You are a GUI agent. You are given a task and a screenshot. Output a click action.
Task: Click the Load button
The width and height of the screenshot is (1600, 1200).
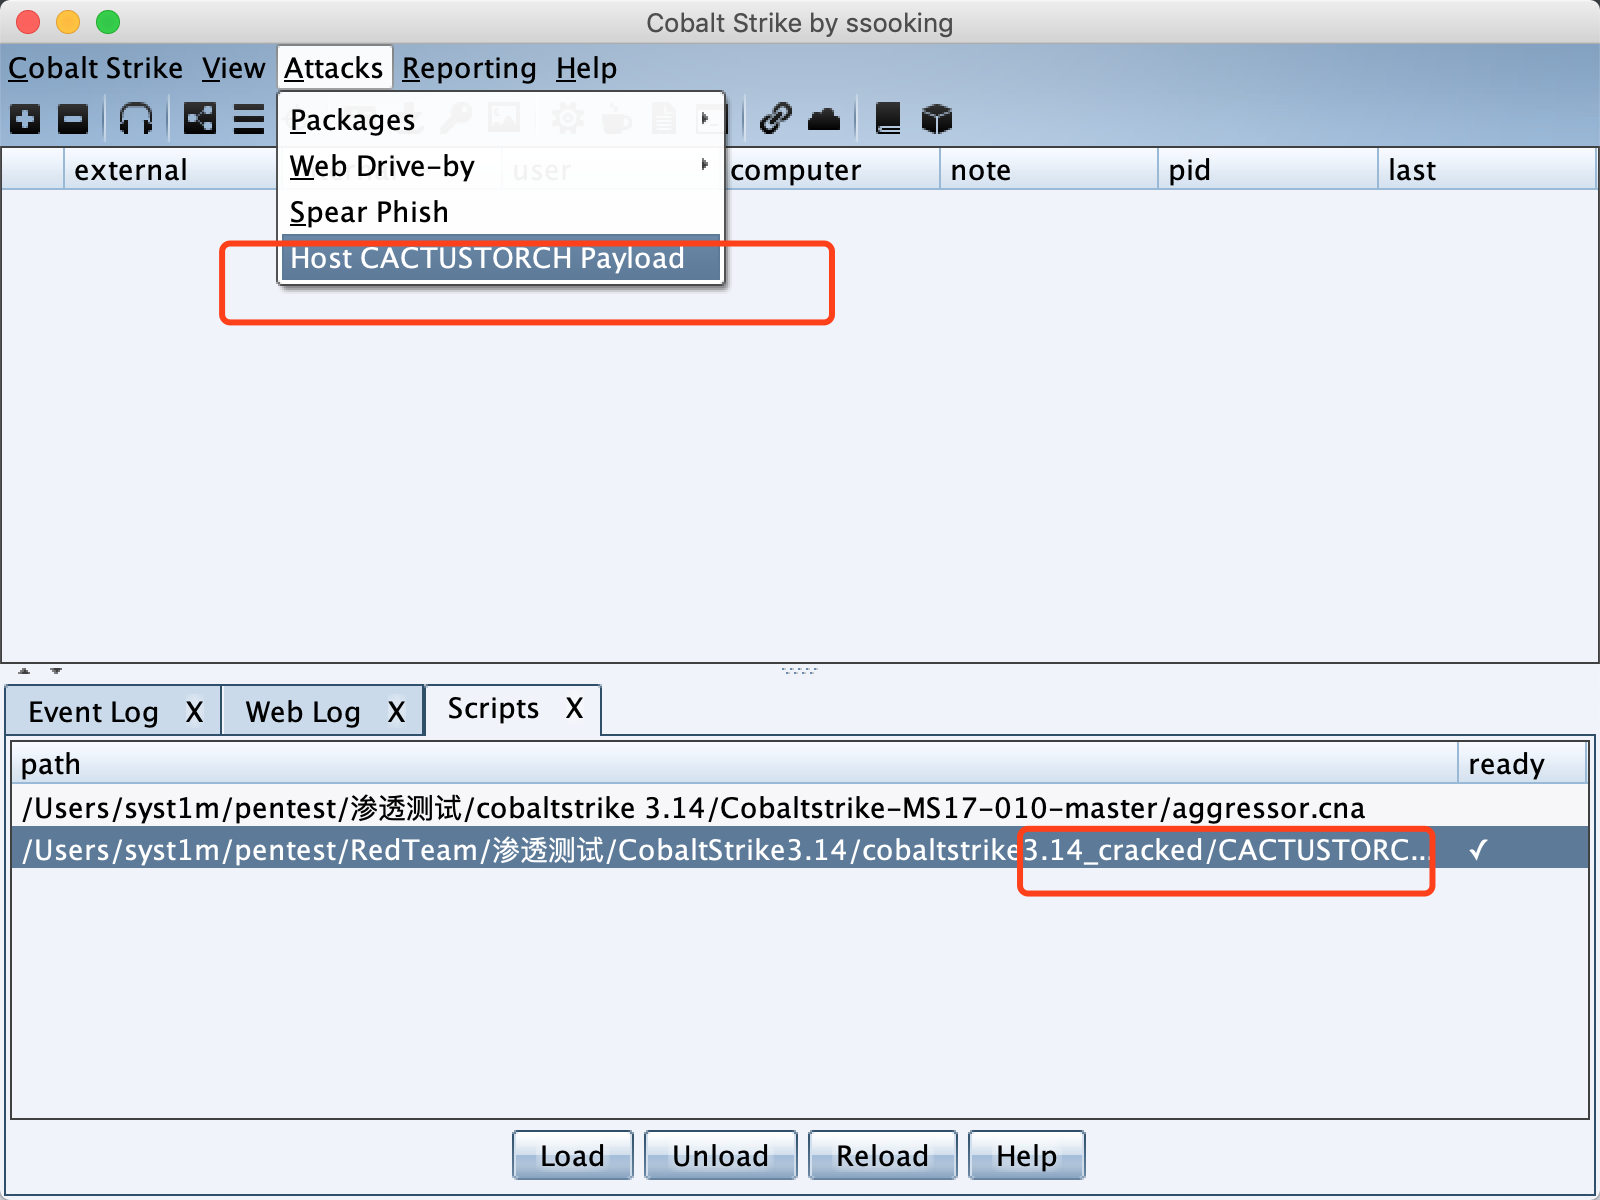[x=572, y=1156]
